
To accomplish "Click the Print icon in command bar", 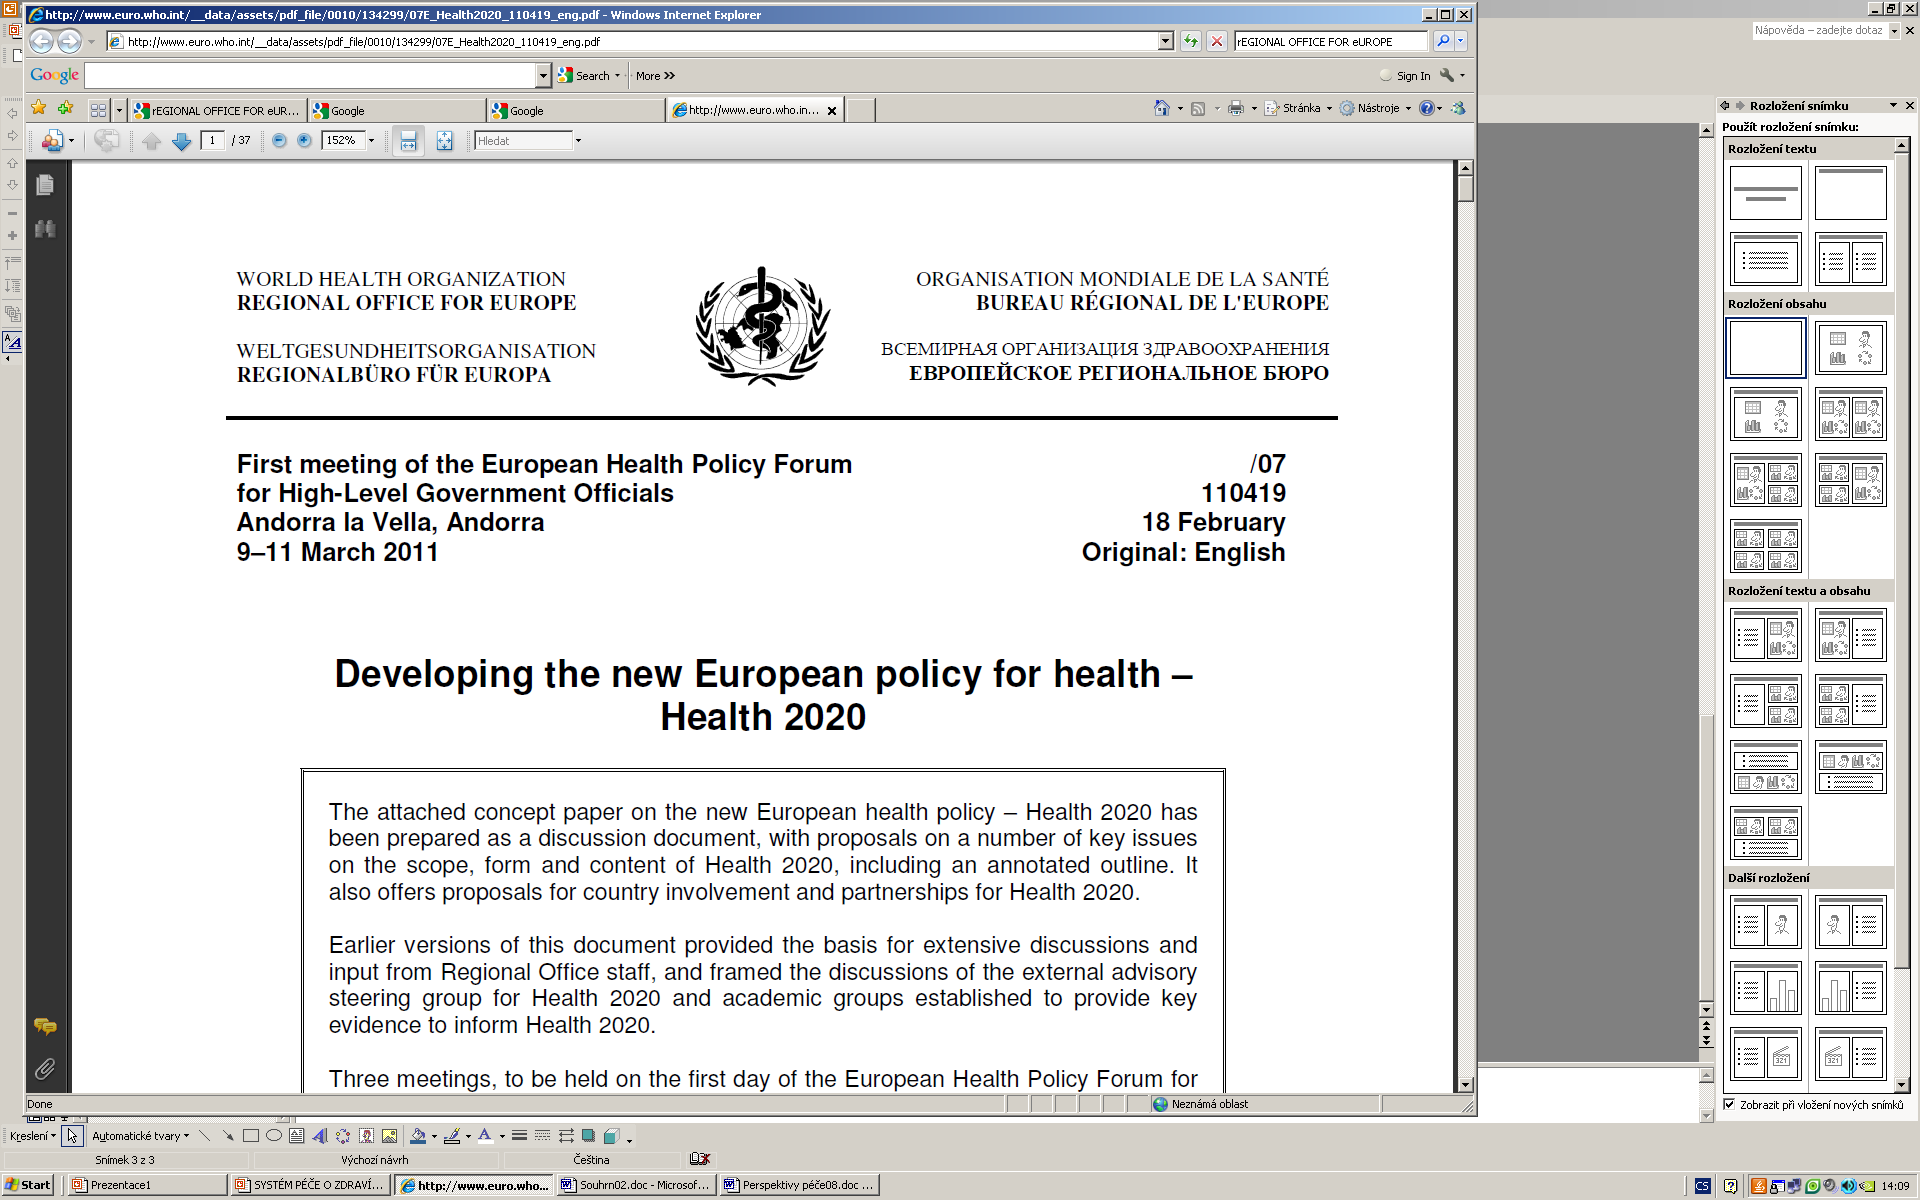I will point(1236,108).
